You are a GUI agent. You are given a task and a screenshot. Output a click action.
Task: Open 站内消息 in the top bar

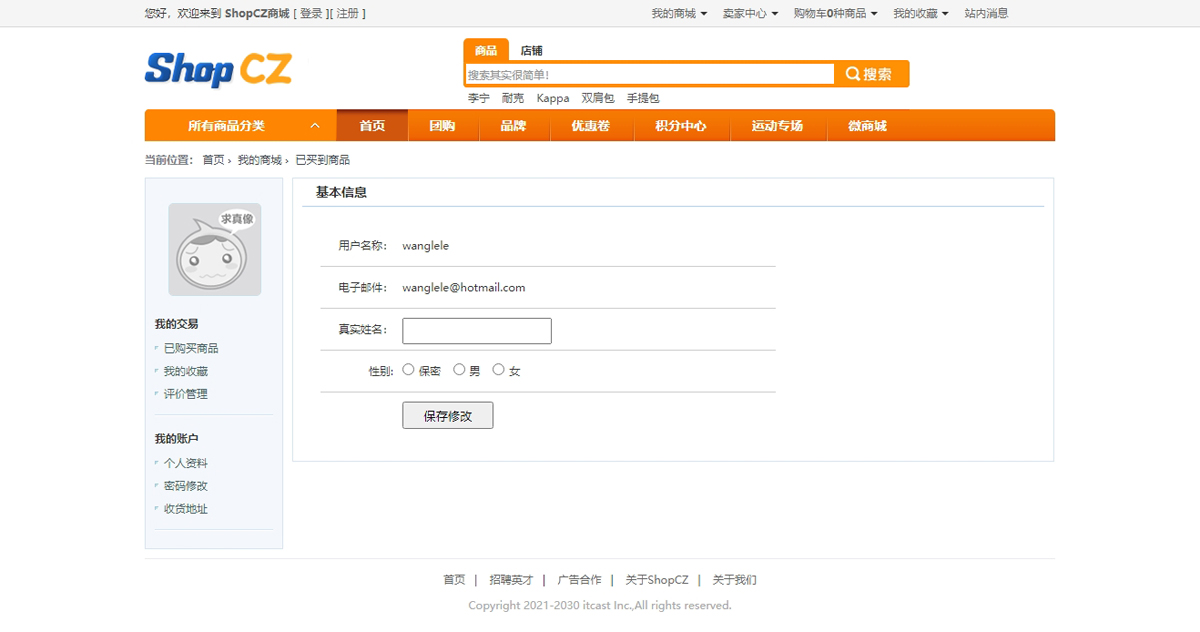tap(986, 13)
